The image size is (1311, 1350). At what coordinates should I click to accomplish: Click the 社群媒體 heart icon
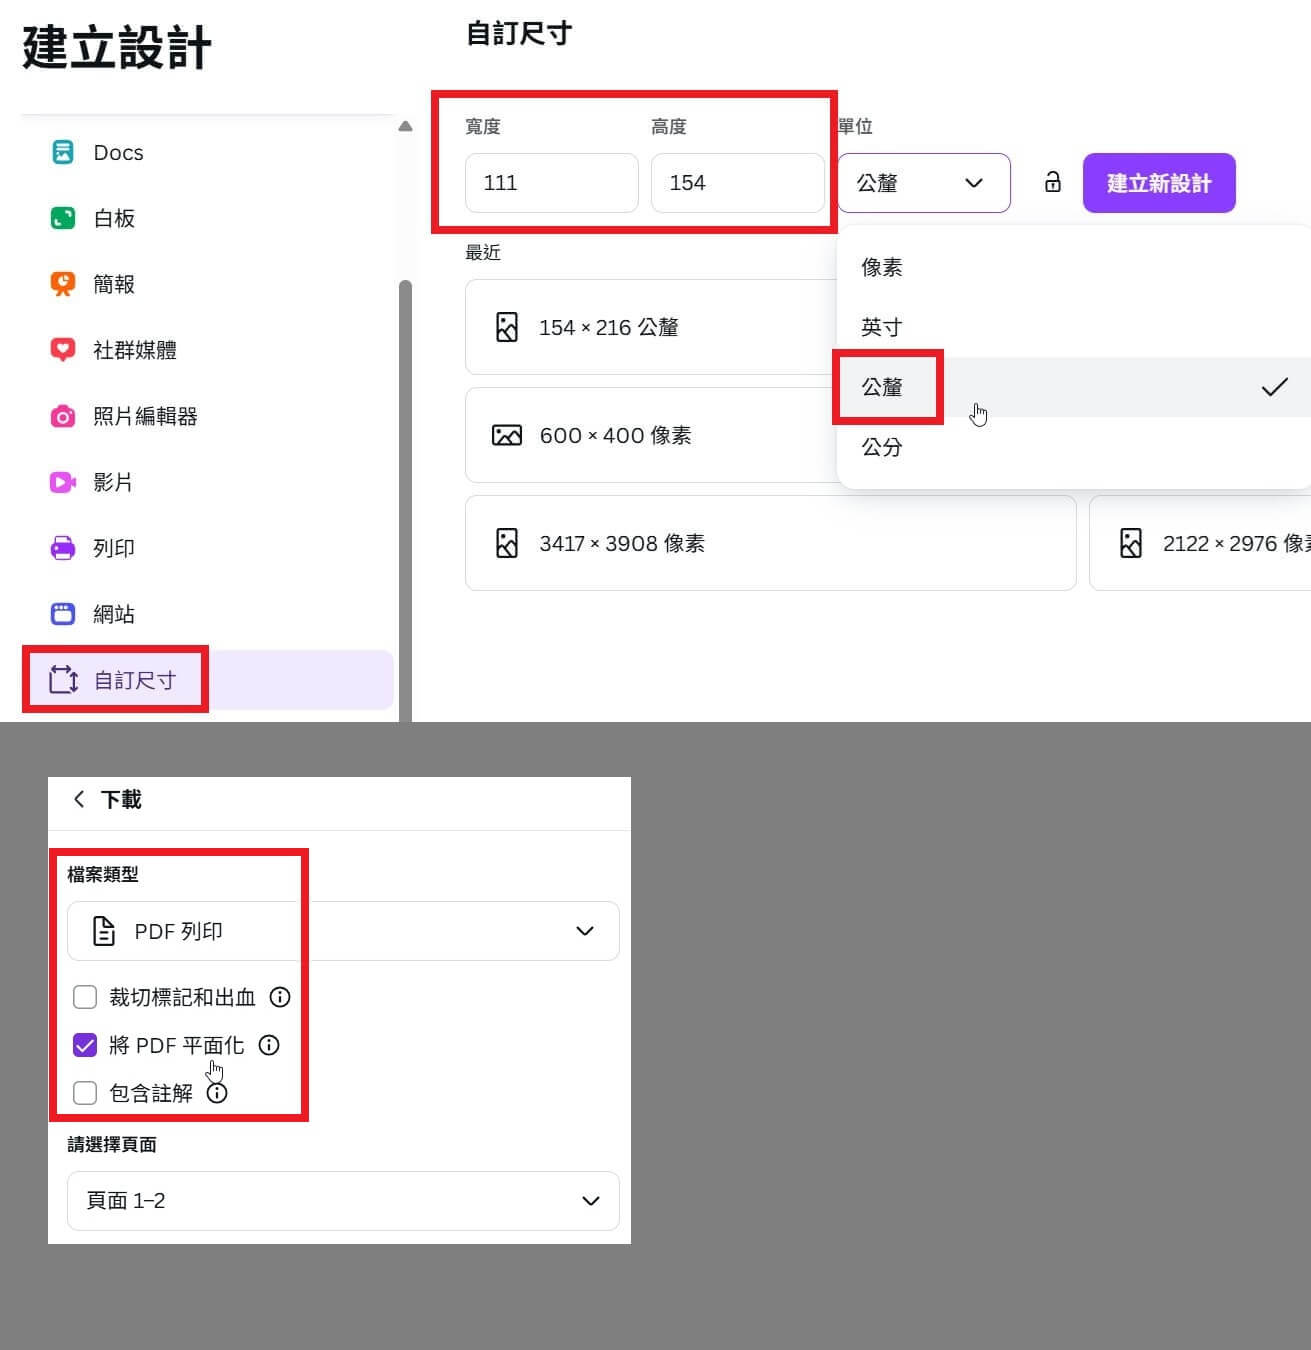pos(62,350)
